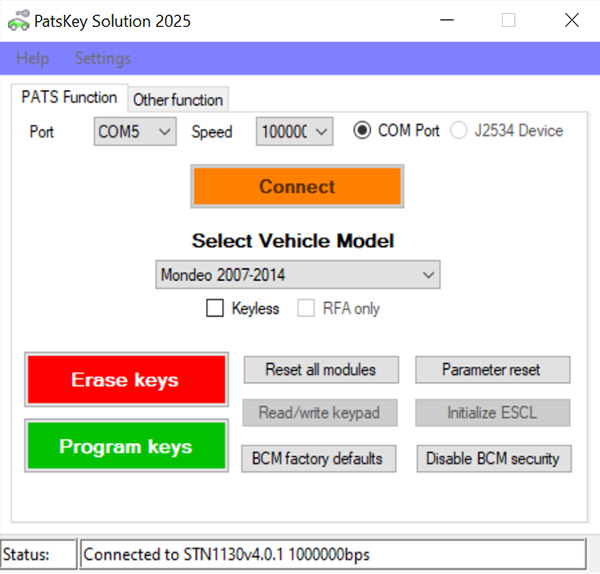
Task: Click the status text 'Connected to STN1130v4.0.1 1000000bps'
Action: [227, 554]
